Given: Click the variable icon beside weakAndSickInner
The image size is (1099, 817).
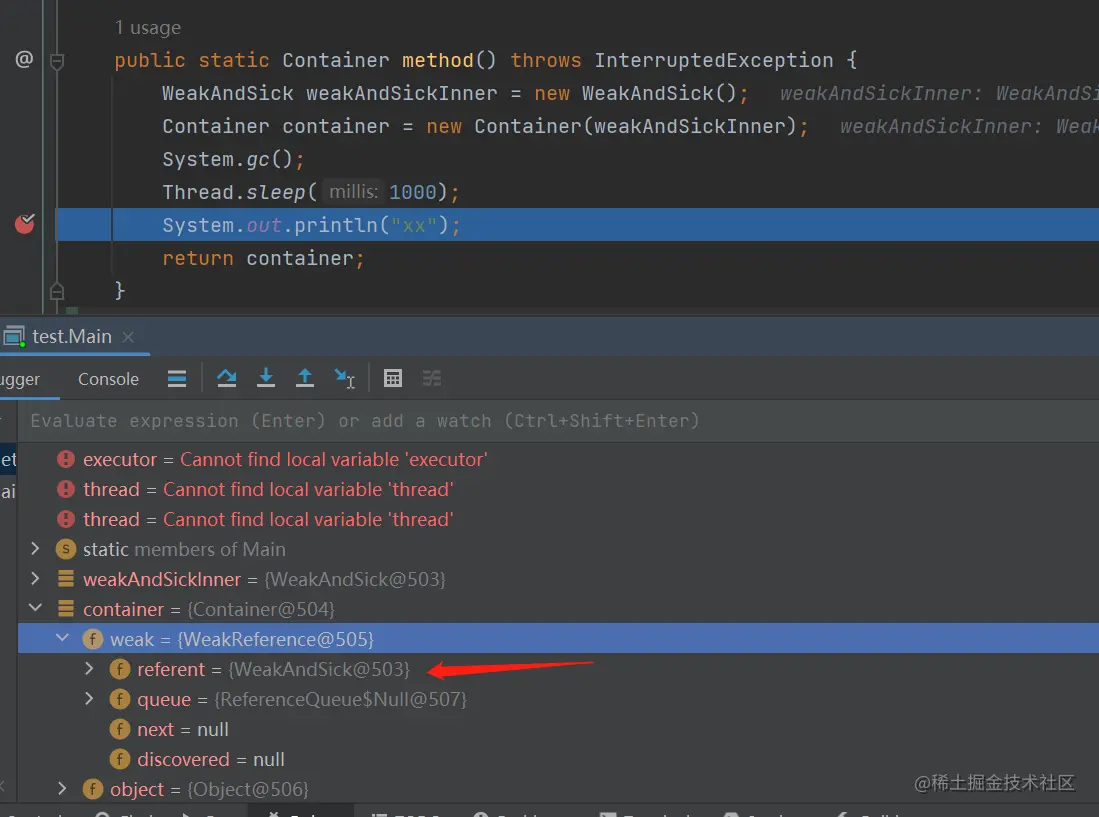Looking at the screenshot, I should (66, 579).
